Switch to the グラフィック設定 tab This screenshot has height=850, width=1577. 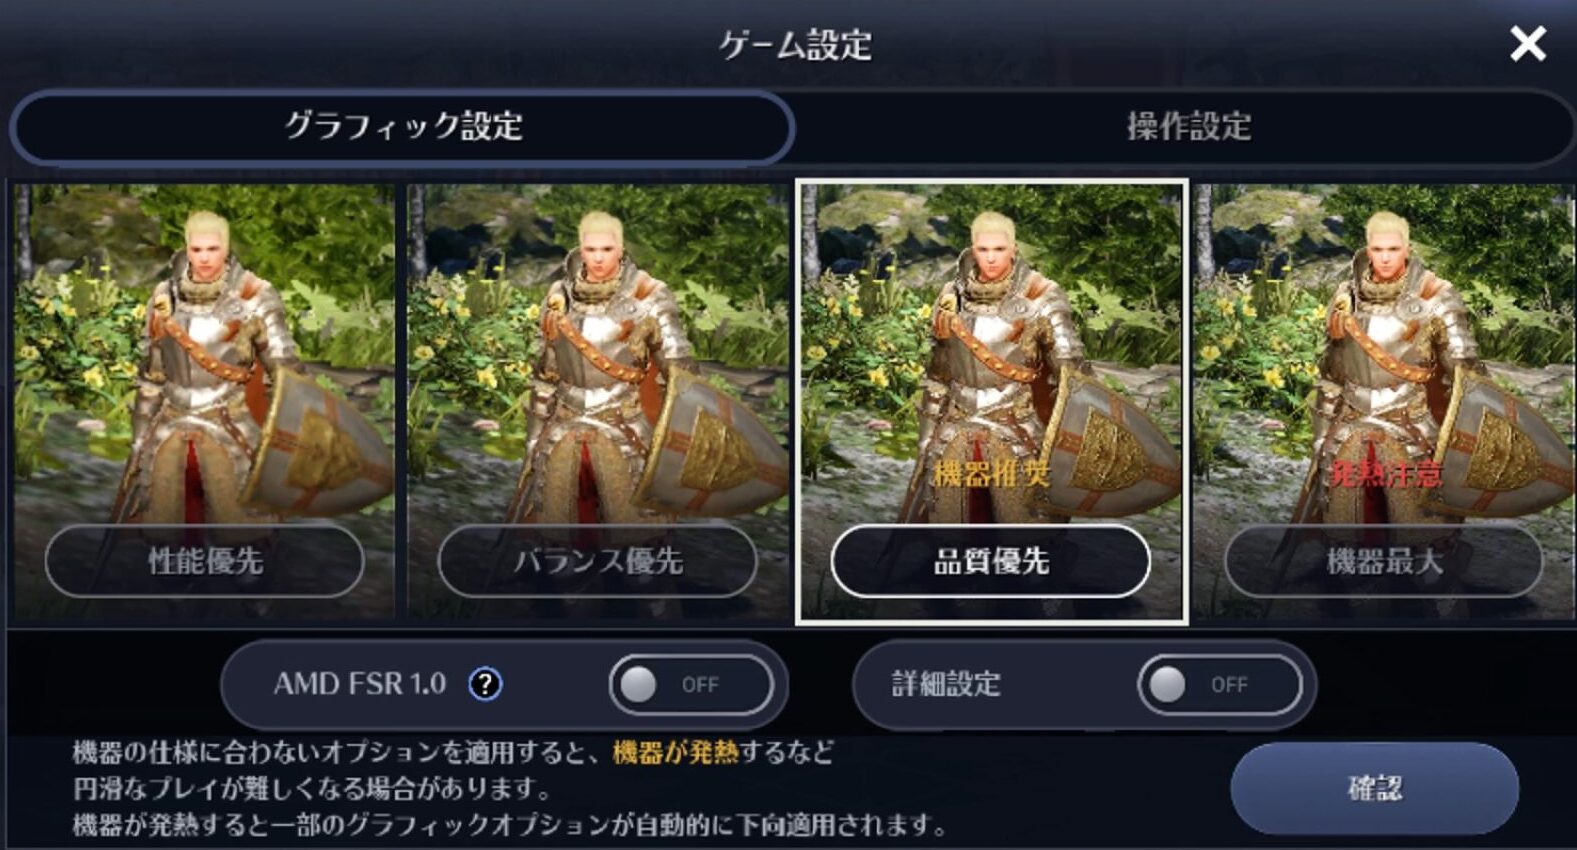coord(403,127)
